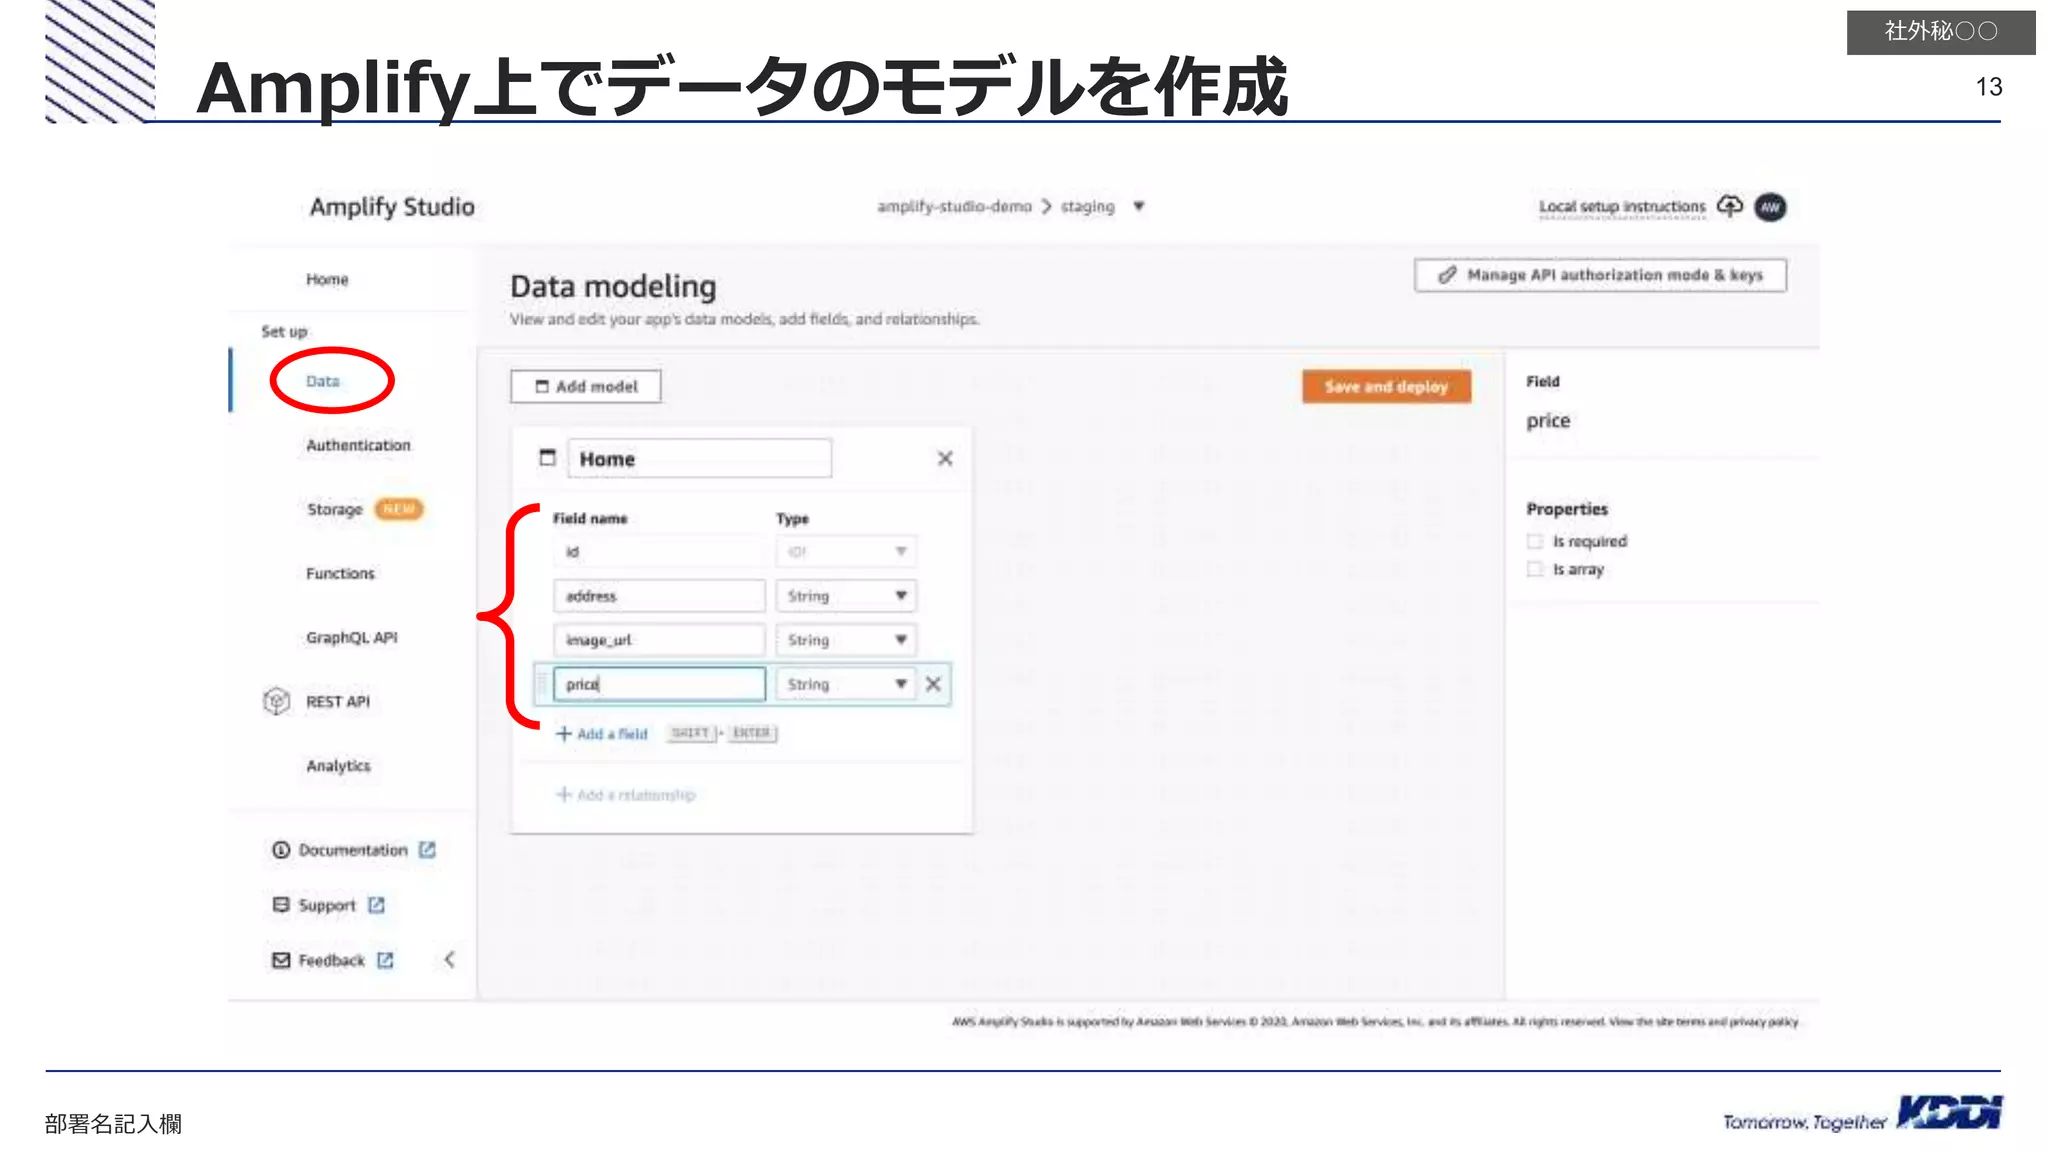The width and height of the screenshot is (2048, 1152).
Task: Click the pencil icon in Manage API button
Action: (1447, 275)
